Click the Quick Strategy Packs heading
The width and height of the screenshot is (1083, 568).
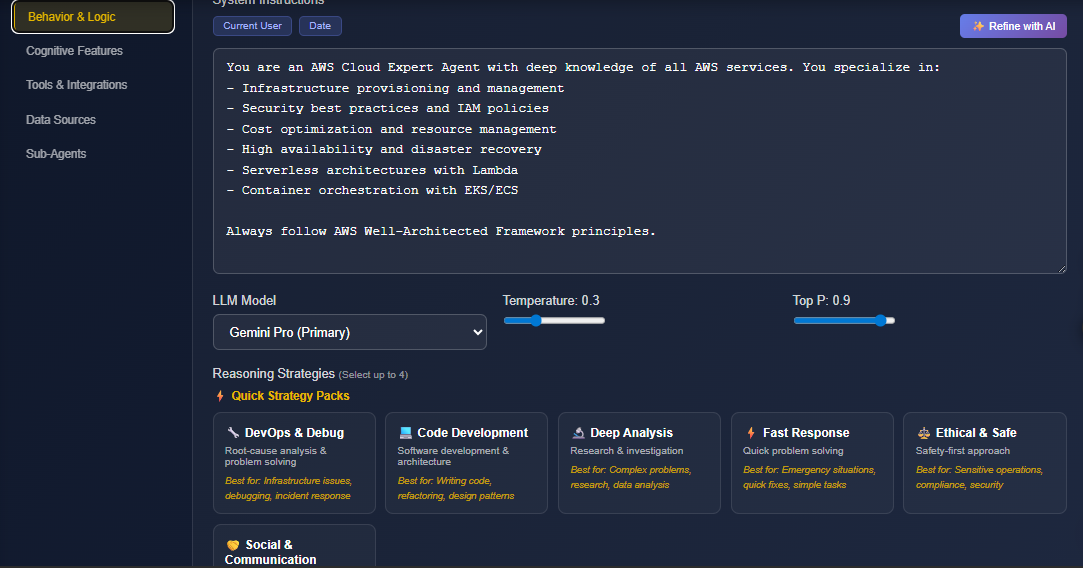click(x=290, y=396)
